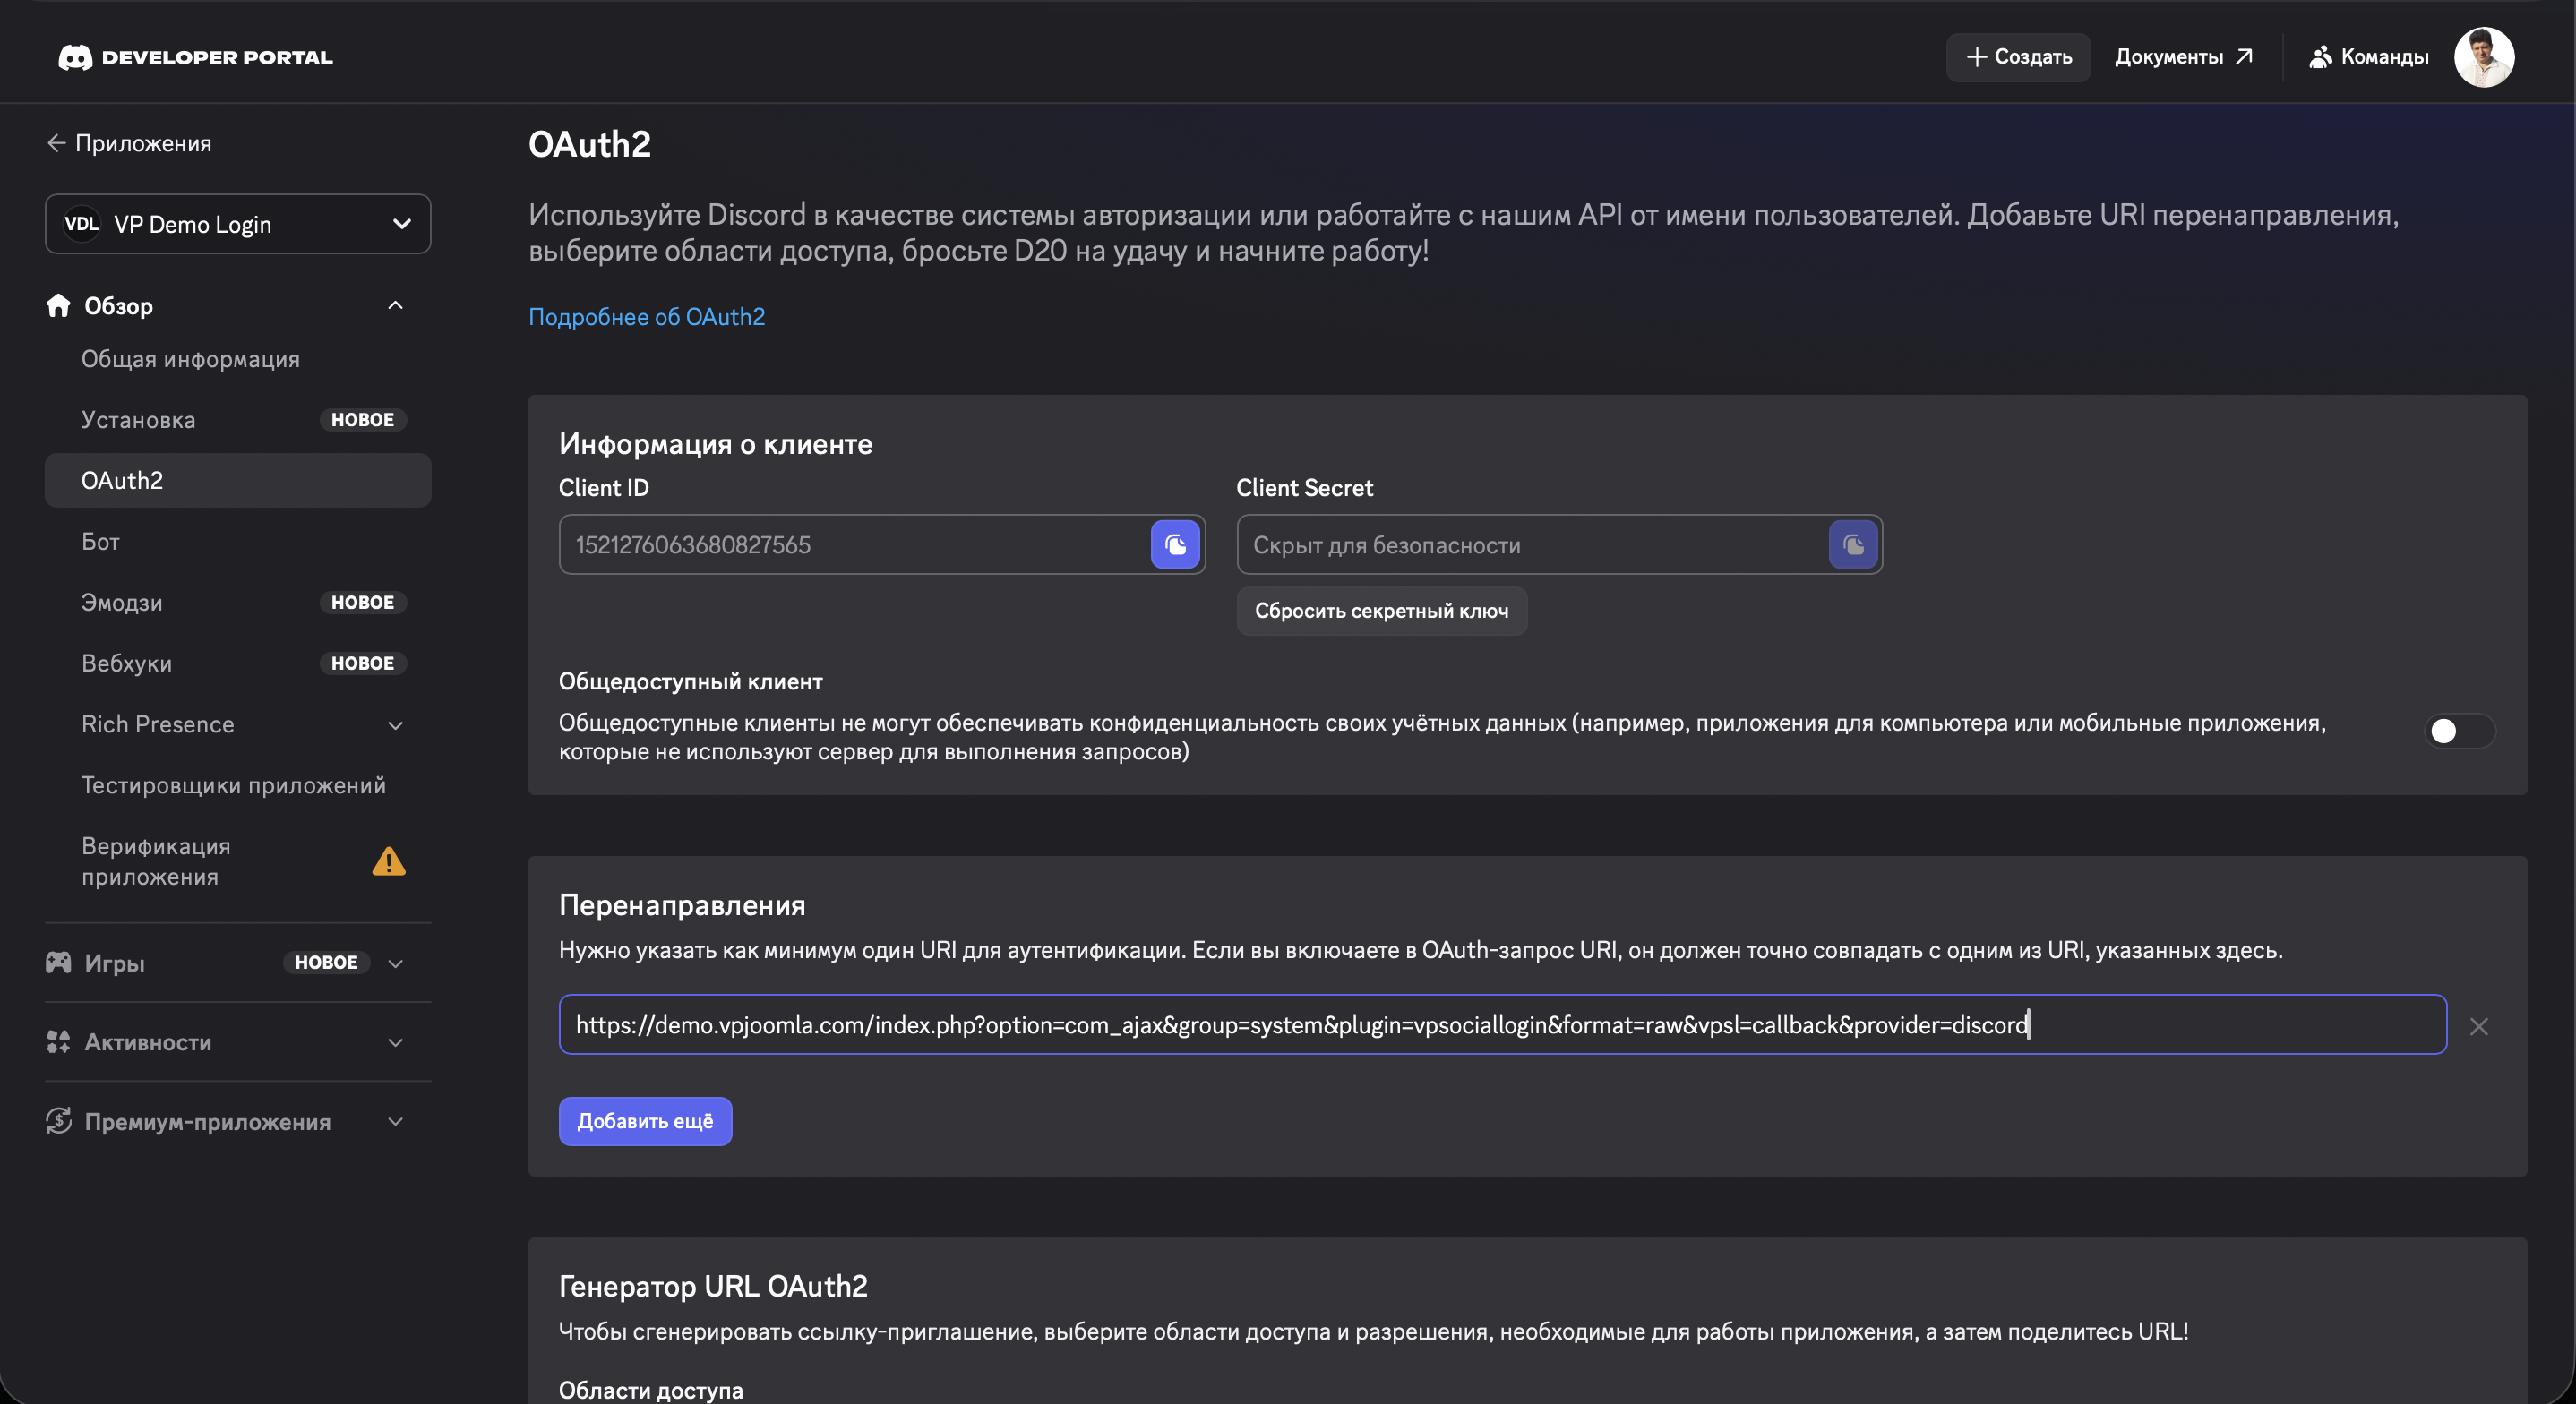Open the Документы external link
Image resolution: width=2576 pixels, height=1404 pixels.
tap(2183, 57)
